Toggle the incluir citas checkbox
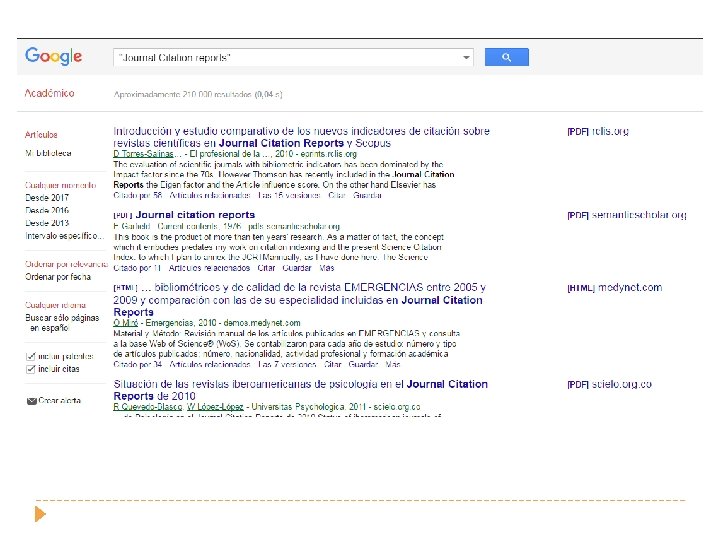Image resolution: width=720 pixels, height=540 pixels. [x=31, y=369]
